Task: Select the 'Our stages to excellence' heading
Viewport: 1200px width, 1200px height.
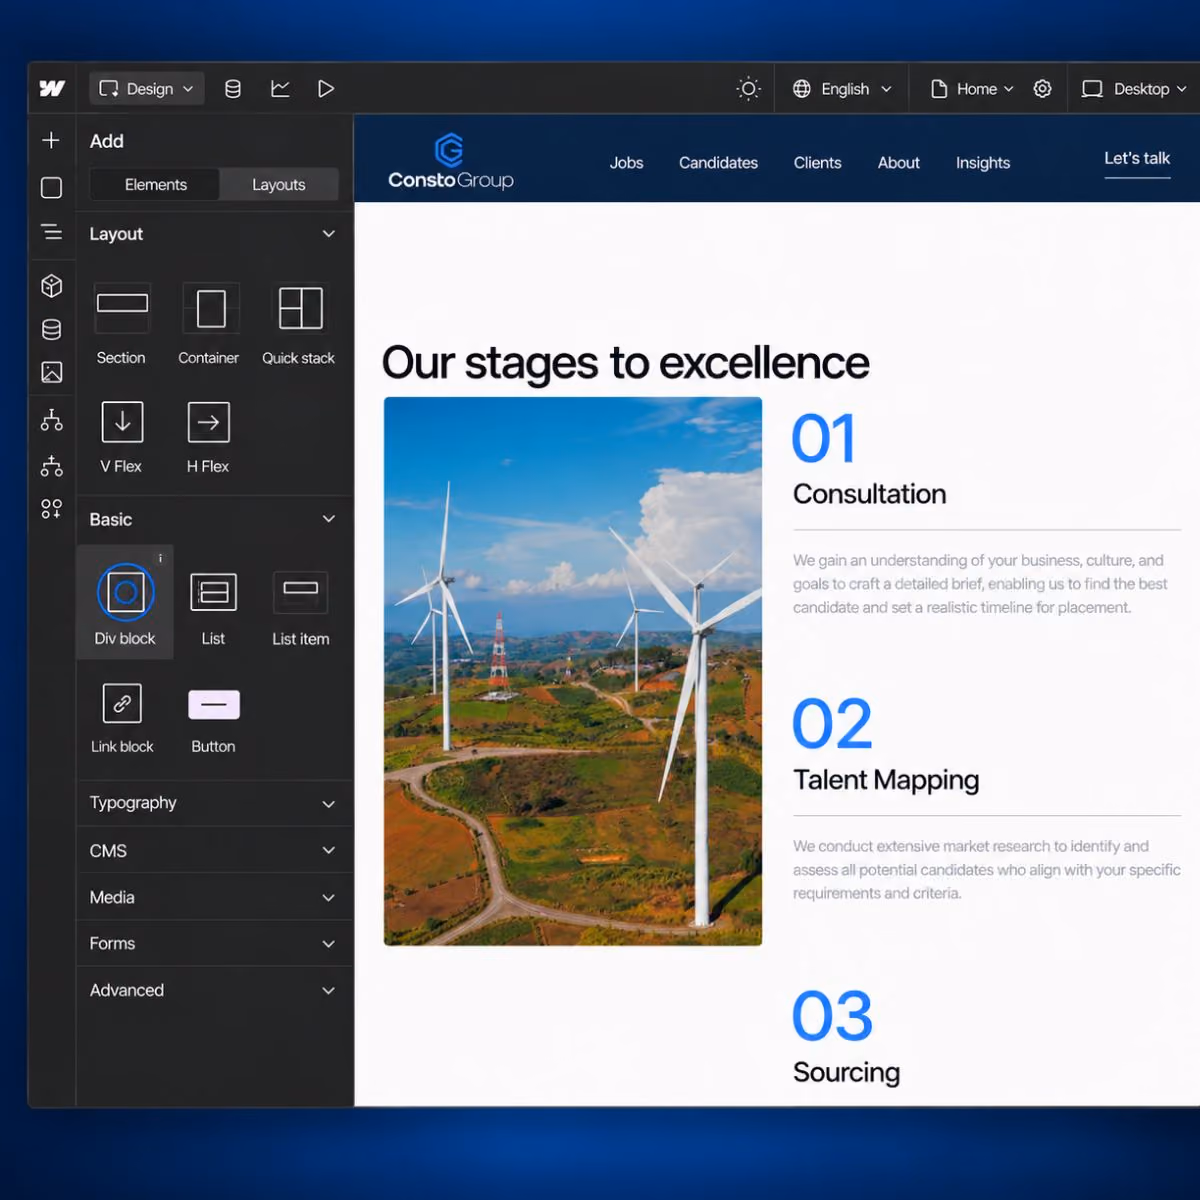Action: 626,363
